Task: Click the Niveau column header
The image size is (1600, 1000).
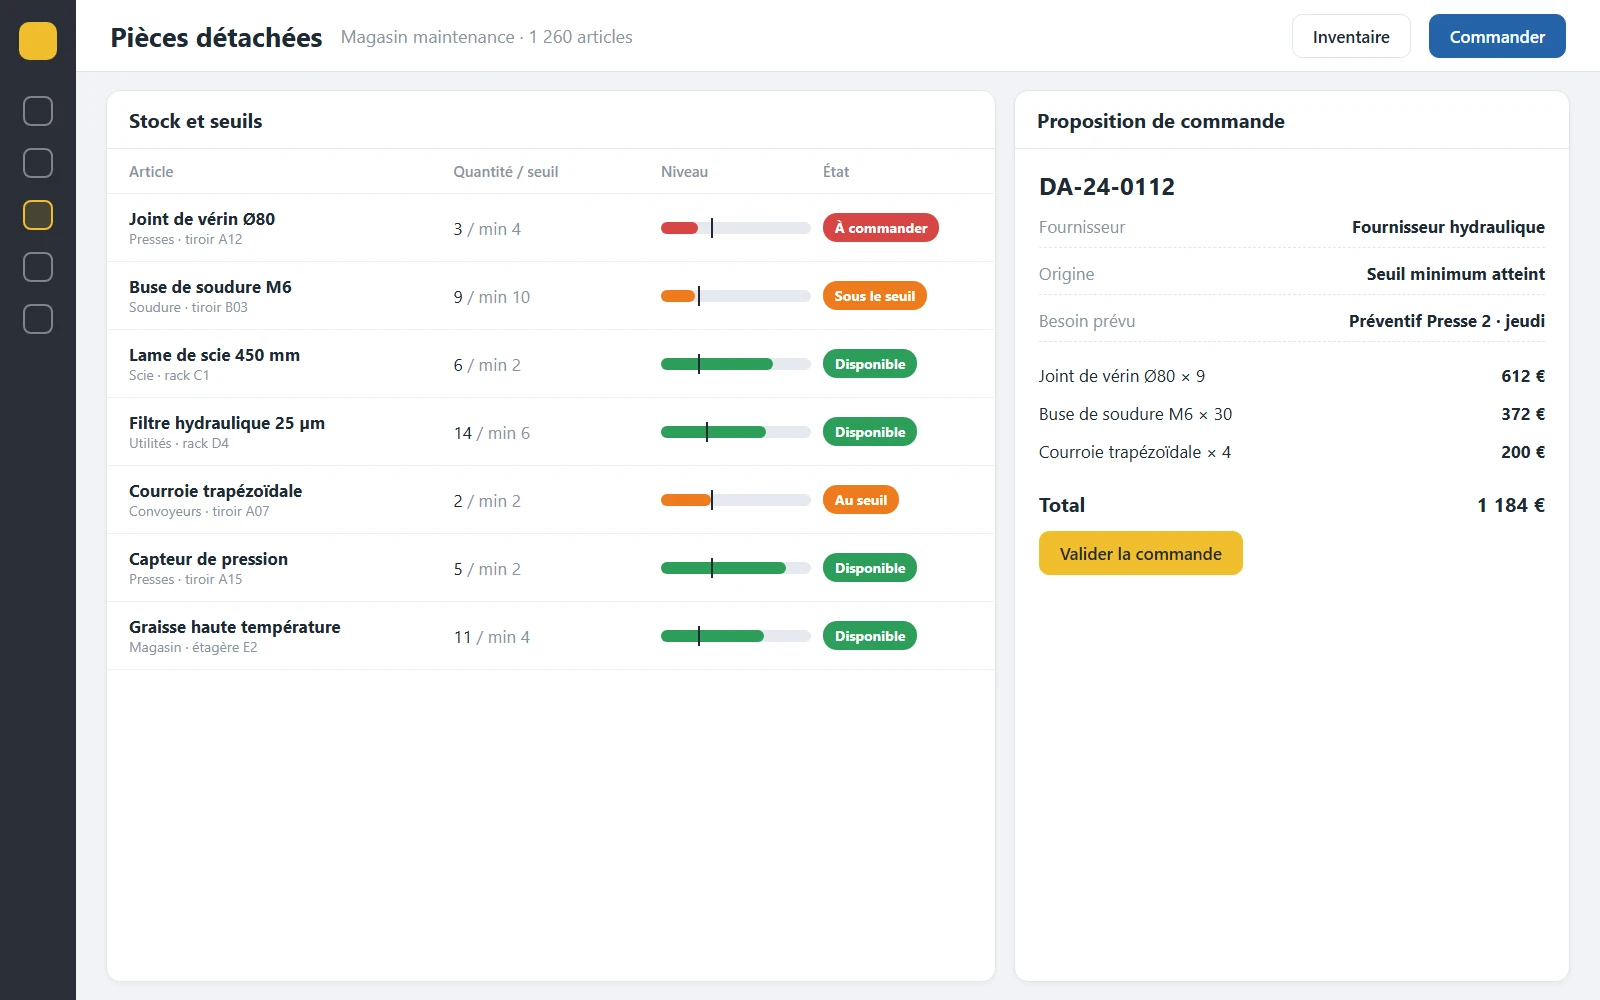Action: point(684,172)
